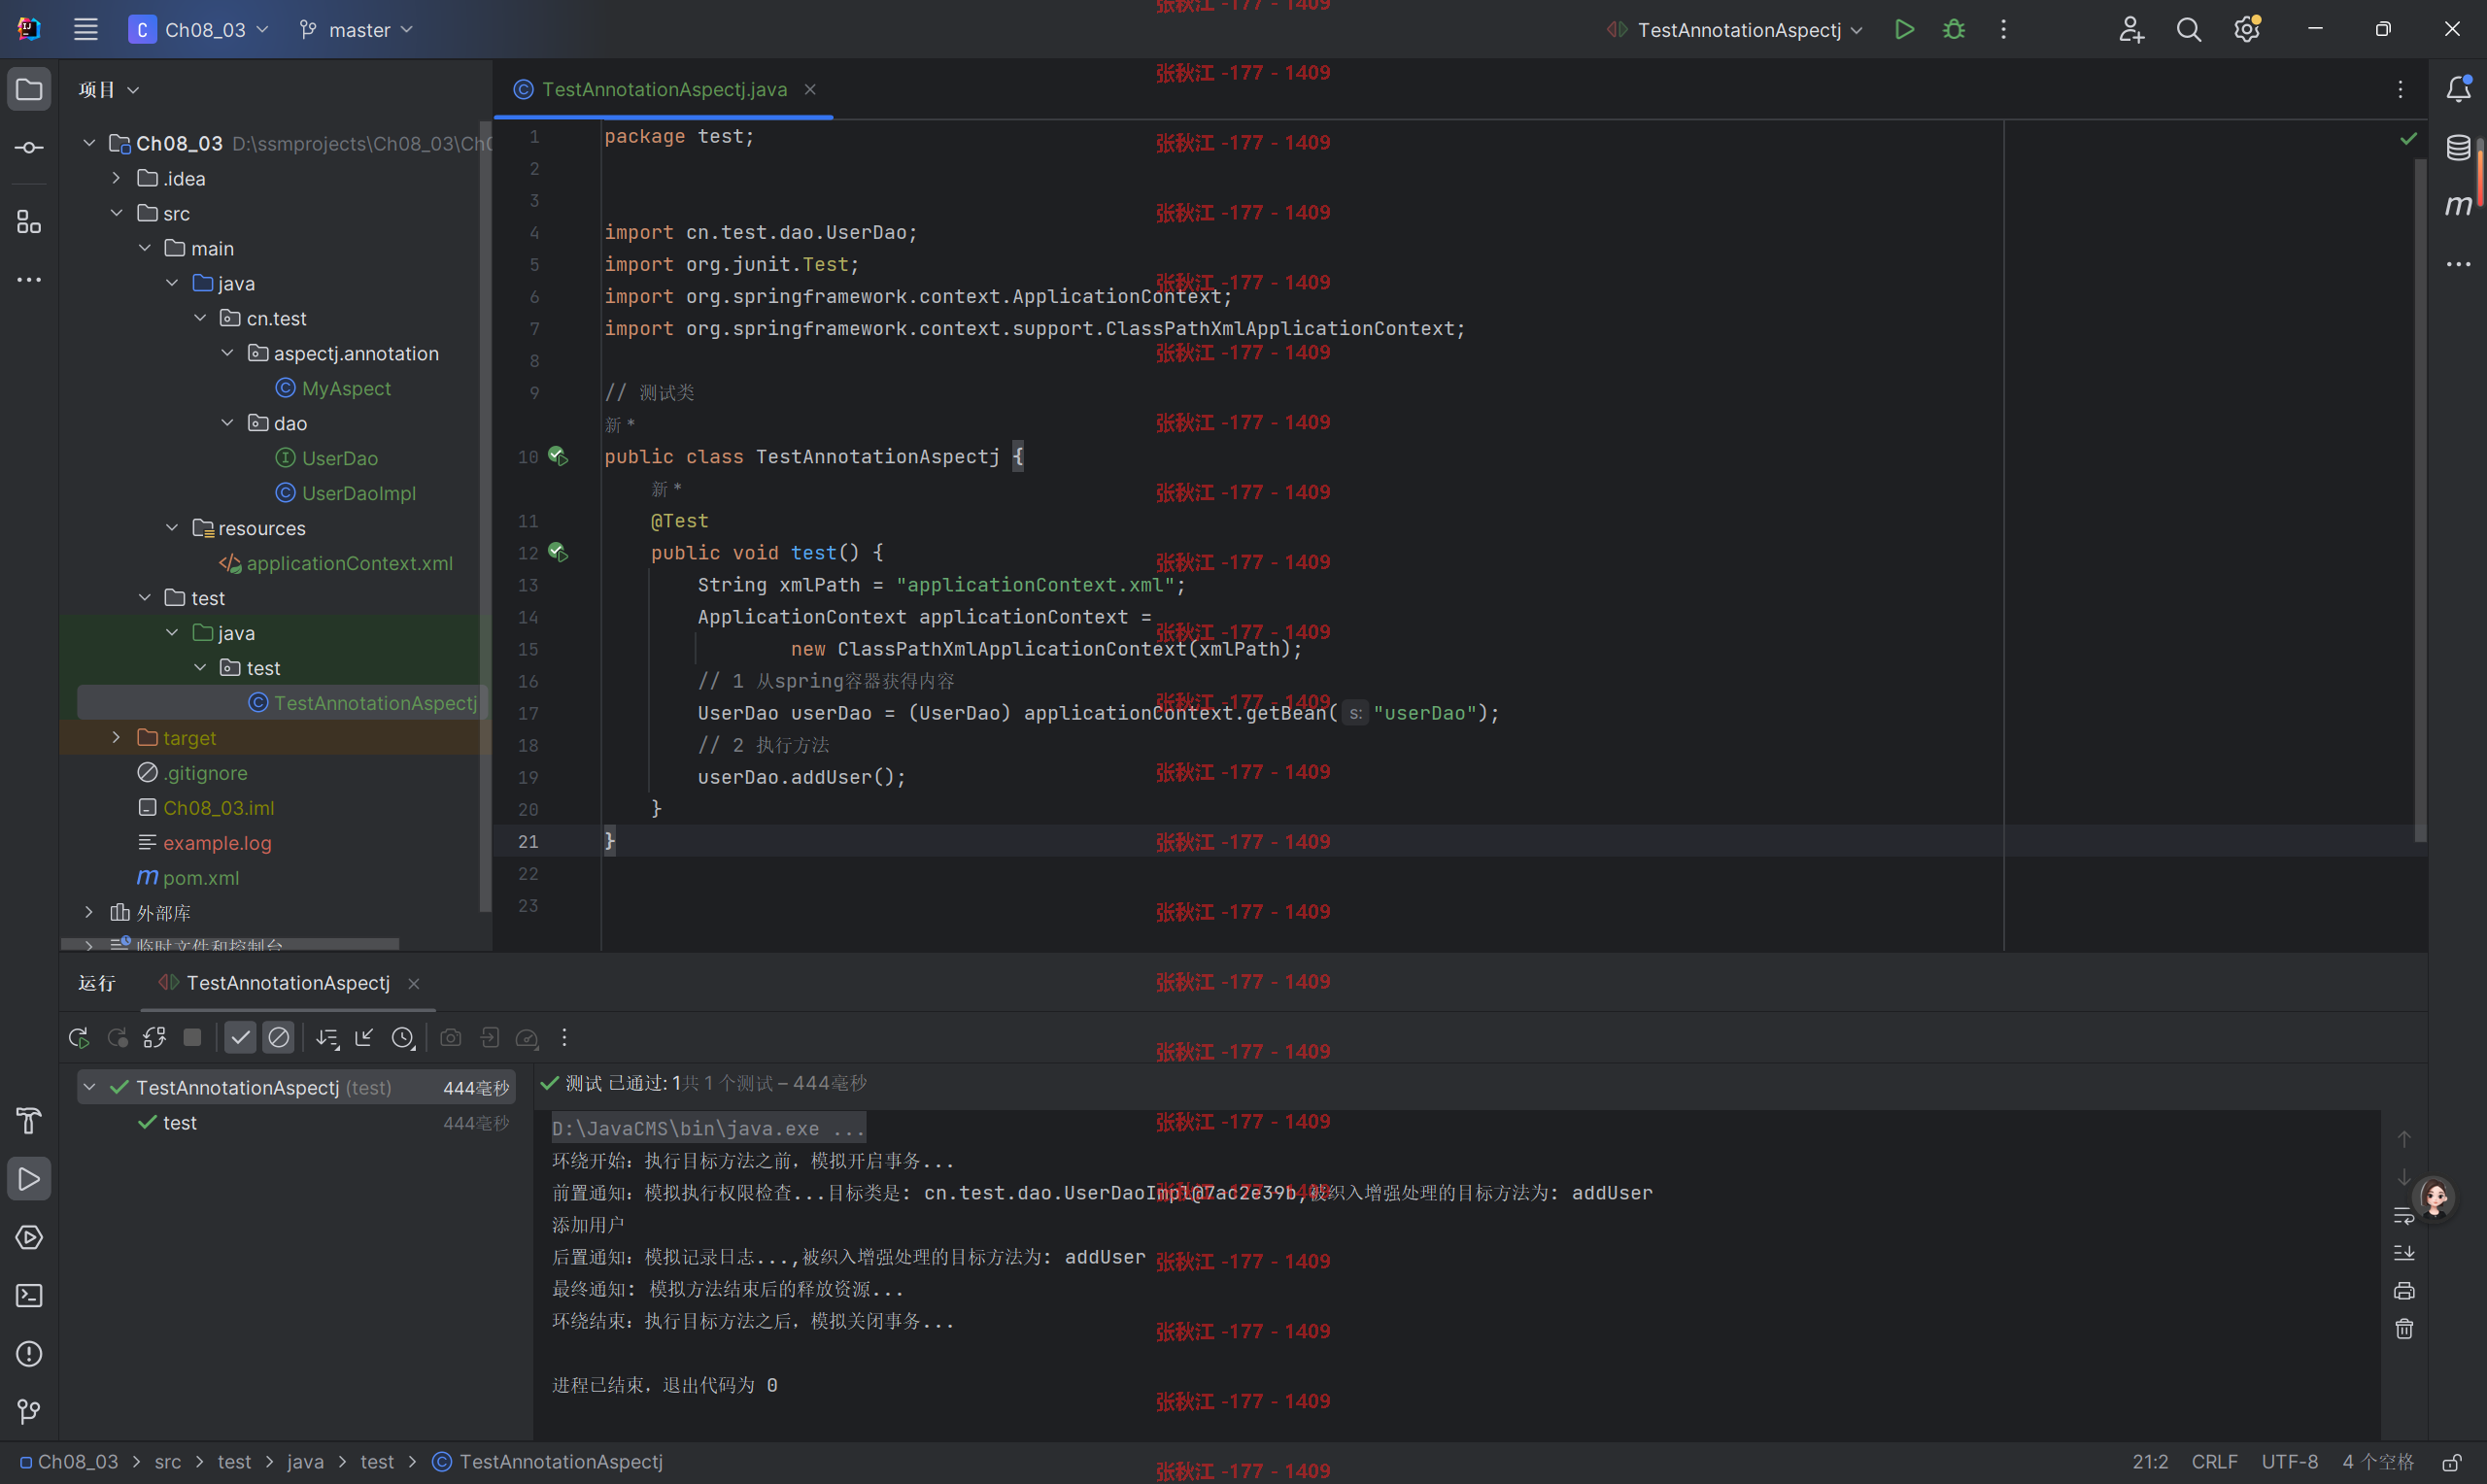Print console output

click(x=2404, y=1291)
